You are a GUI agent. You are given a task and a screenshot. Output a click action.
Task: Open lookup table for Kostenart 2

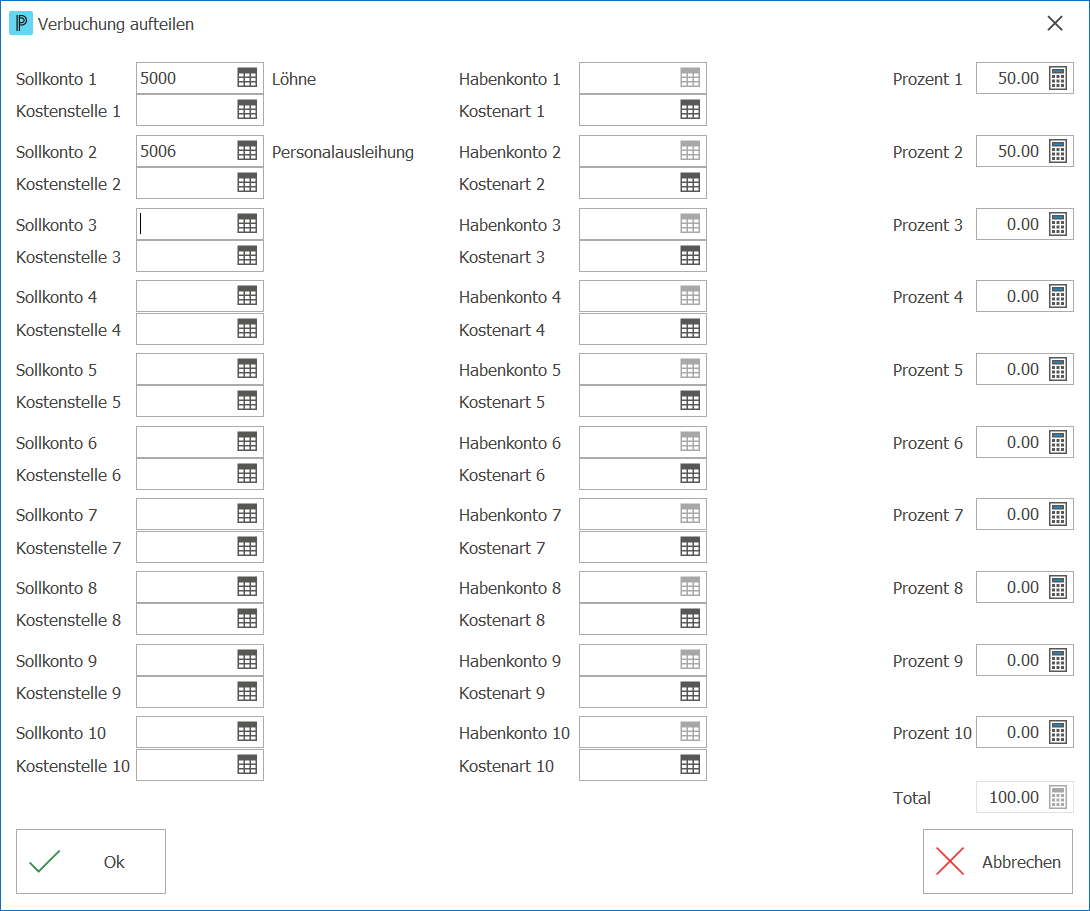tap(690, 183)
